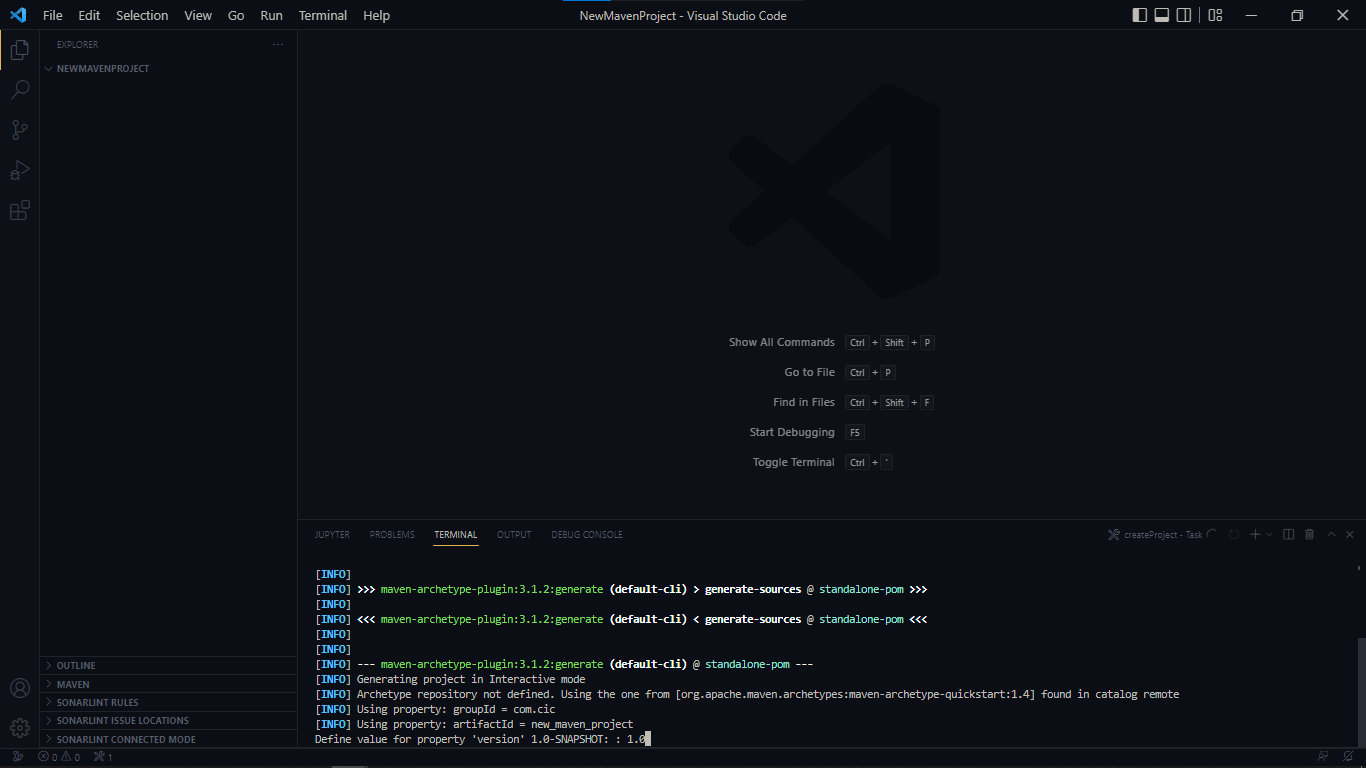
Task: Expand the Outline section
Action: tap(76, 666)
